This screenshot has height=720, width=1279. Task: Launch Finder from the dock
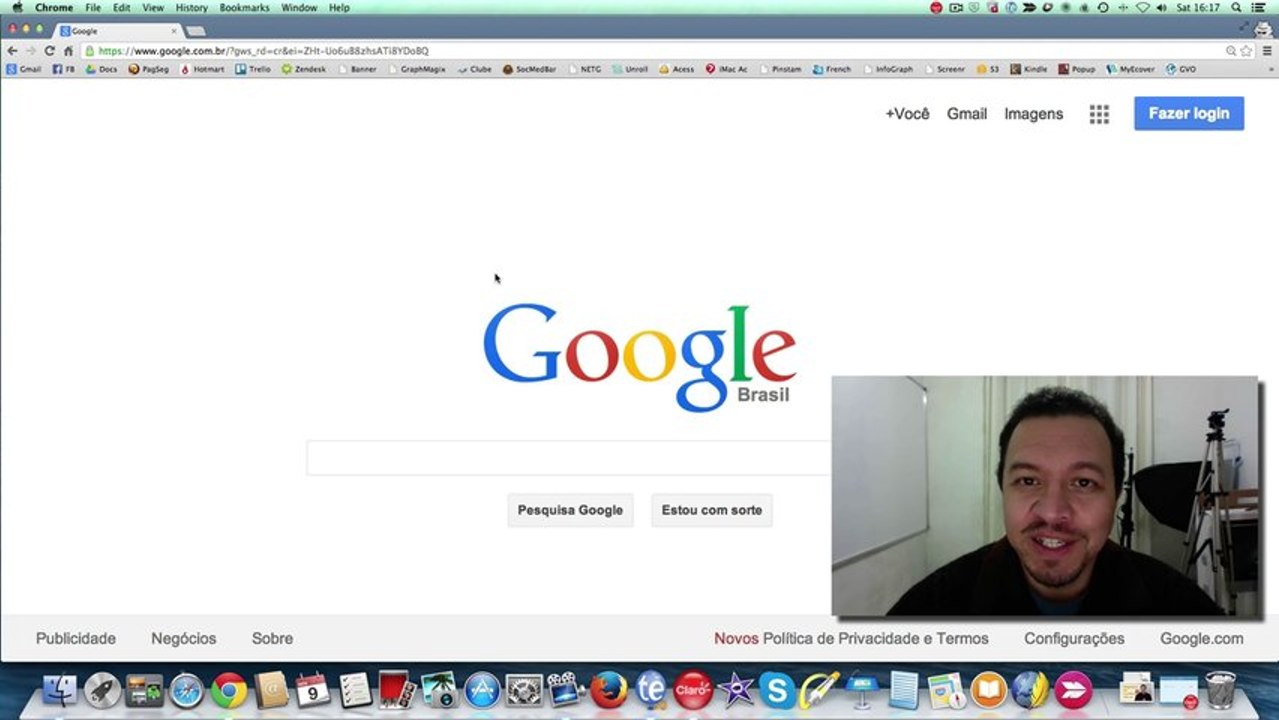tap(60, 690)
